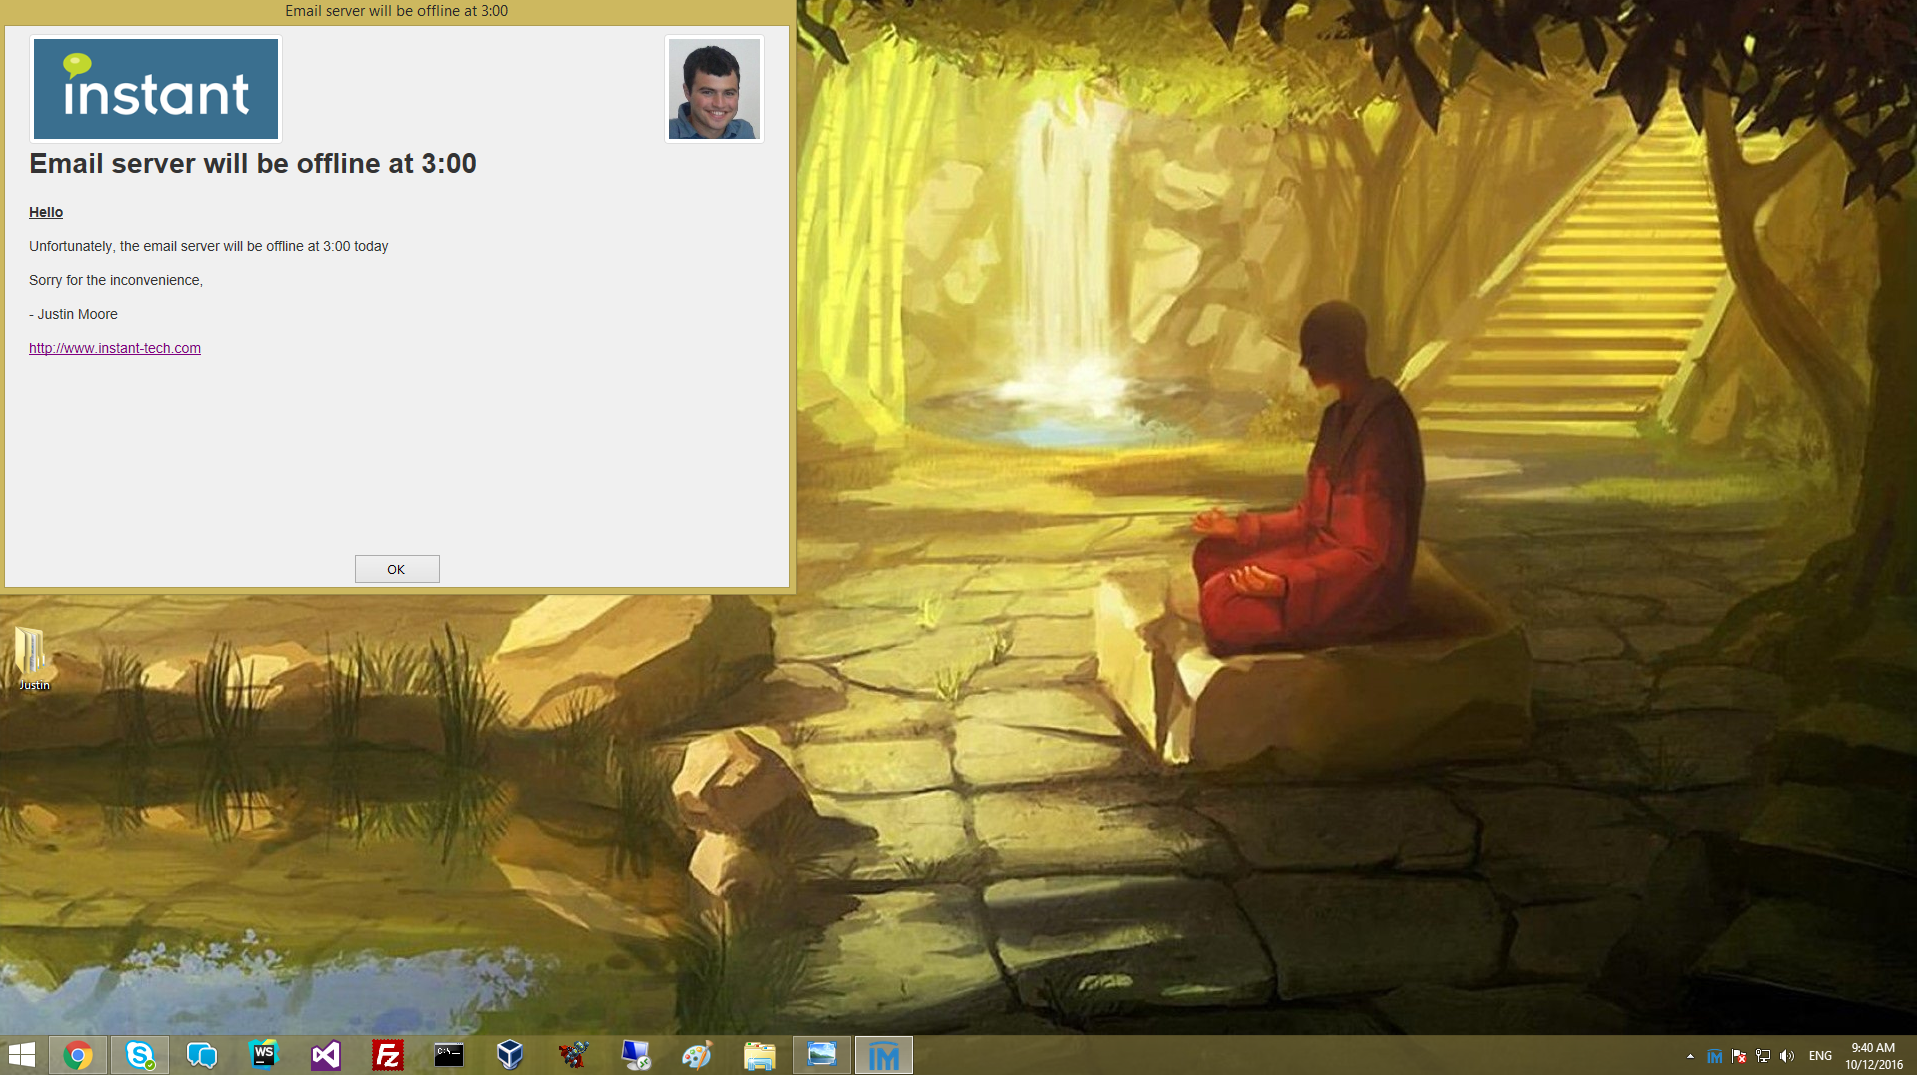
Task: Switch to the IM alert app in taskbar
Action: pos(884,1055)
